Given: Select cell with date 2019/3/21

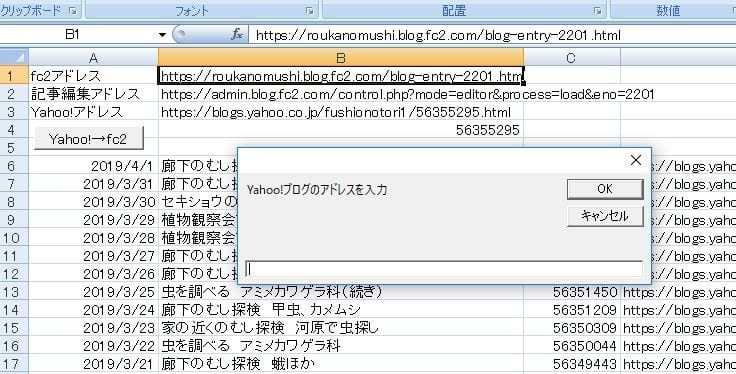Looking at the screenshot, I should 93,364.
